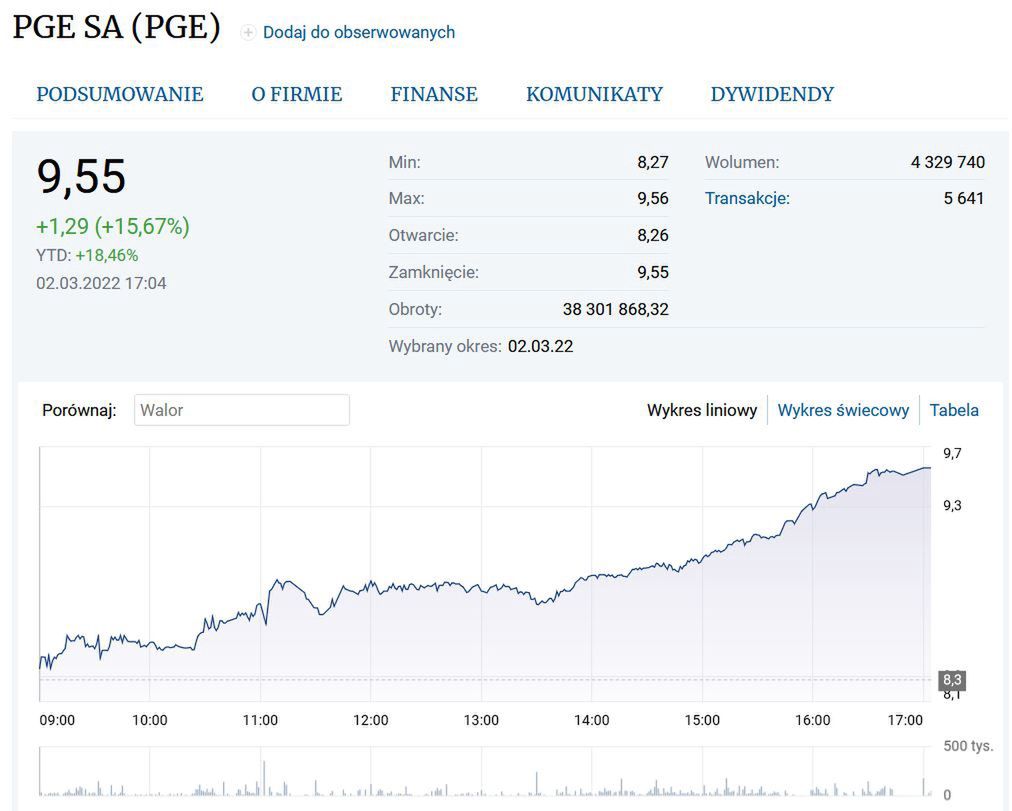The width and height of the screenshot is (1012, 811).
Task: Click the Transakcje link
Action: tap(747, 198)
